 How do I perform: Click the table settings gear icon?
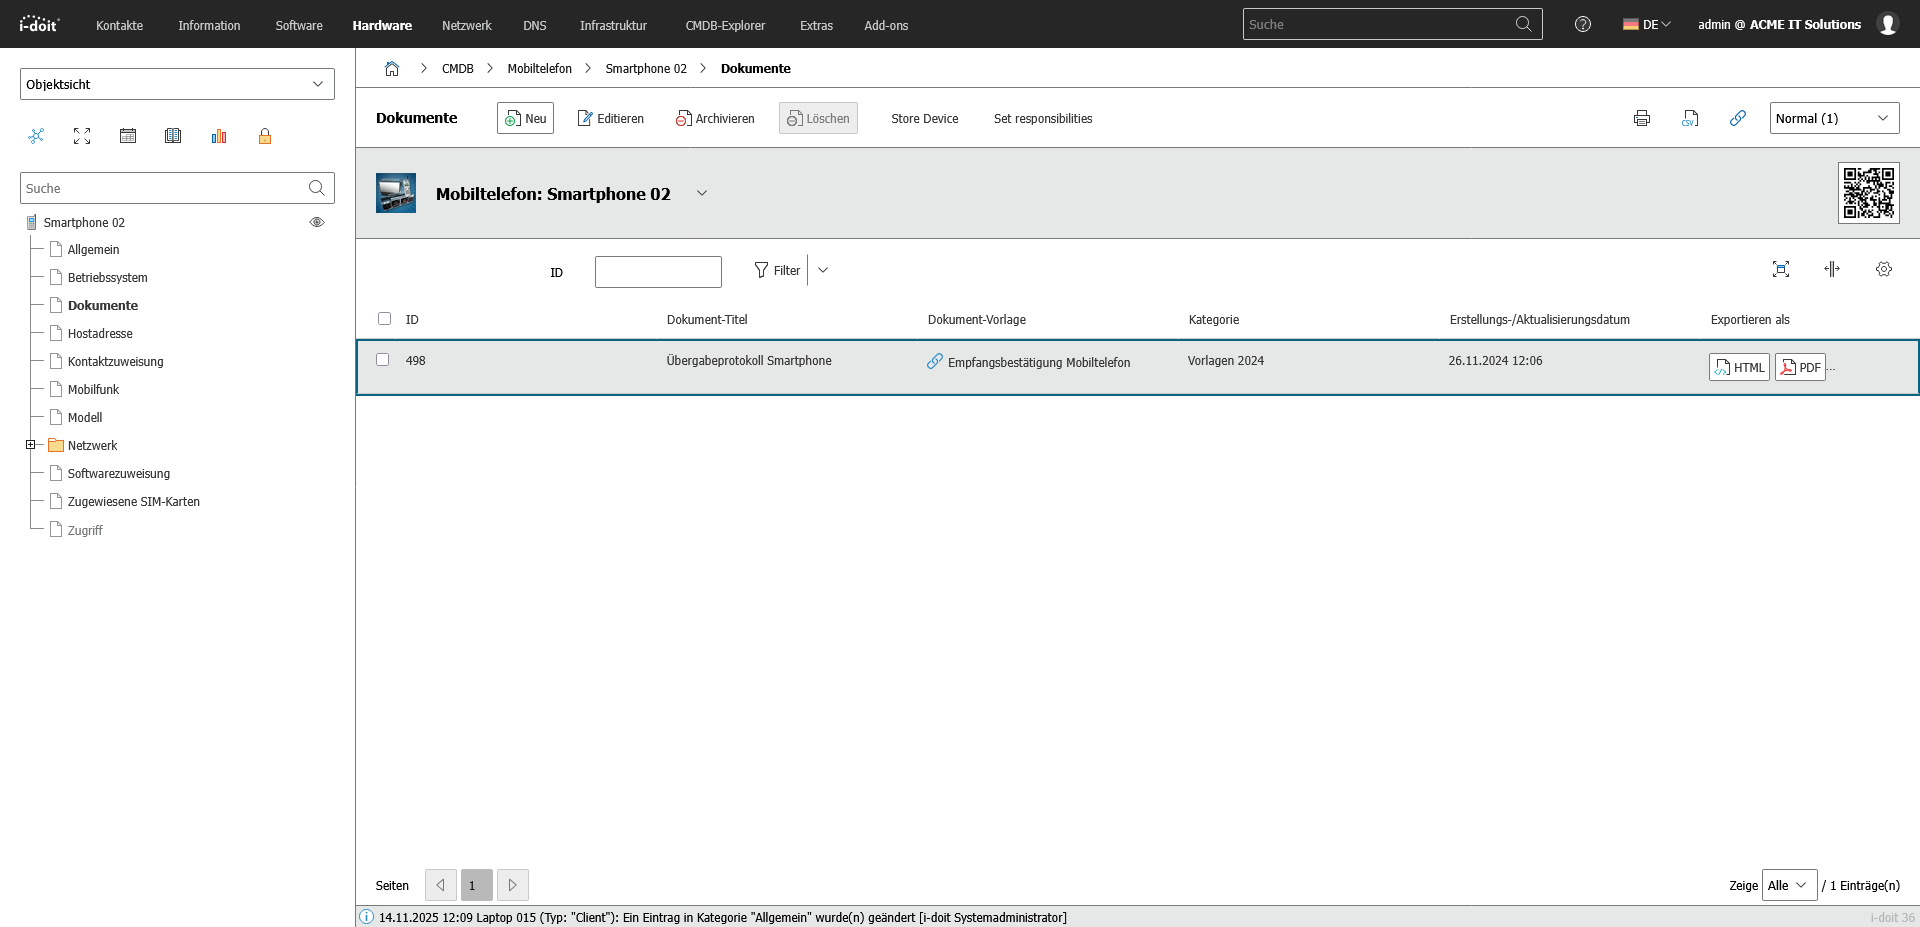click(x=1883, y=269)
